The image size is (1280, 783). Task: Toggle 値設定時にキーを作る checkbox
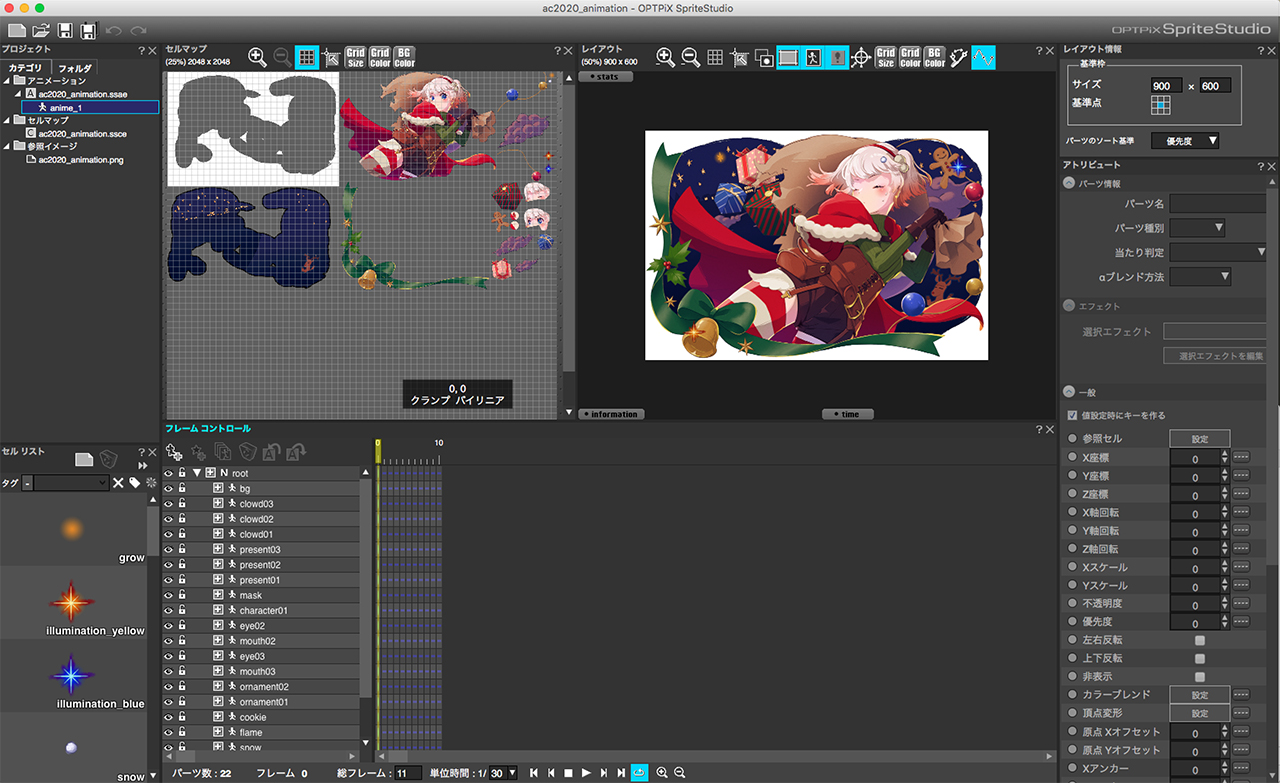(x=1073, y=415)
